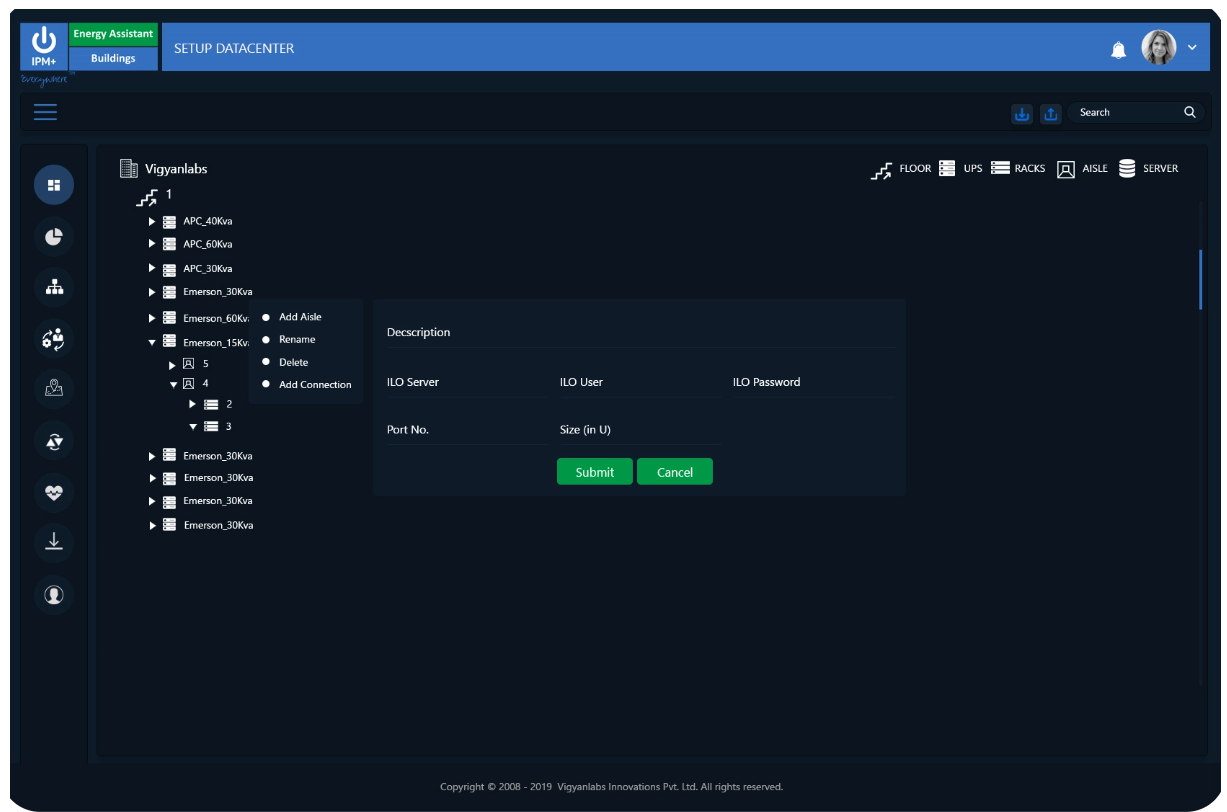The height and width of the screenshot is (812, 1227).
Task: Click the green Cancel button
Action: click(675, 472)
